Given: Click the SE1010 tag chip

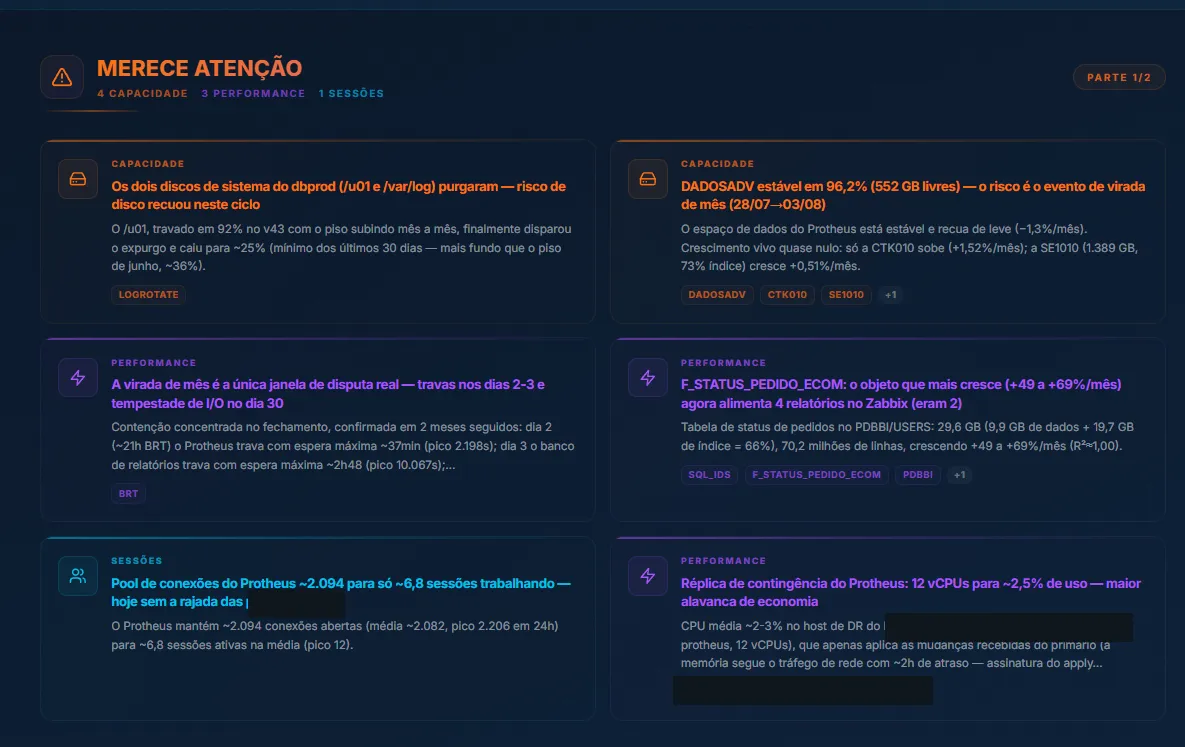Looking at the screenshot, I should (846, 295).
